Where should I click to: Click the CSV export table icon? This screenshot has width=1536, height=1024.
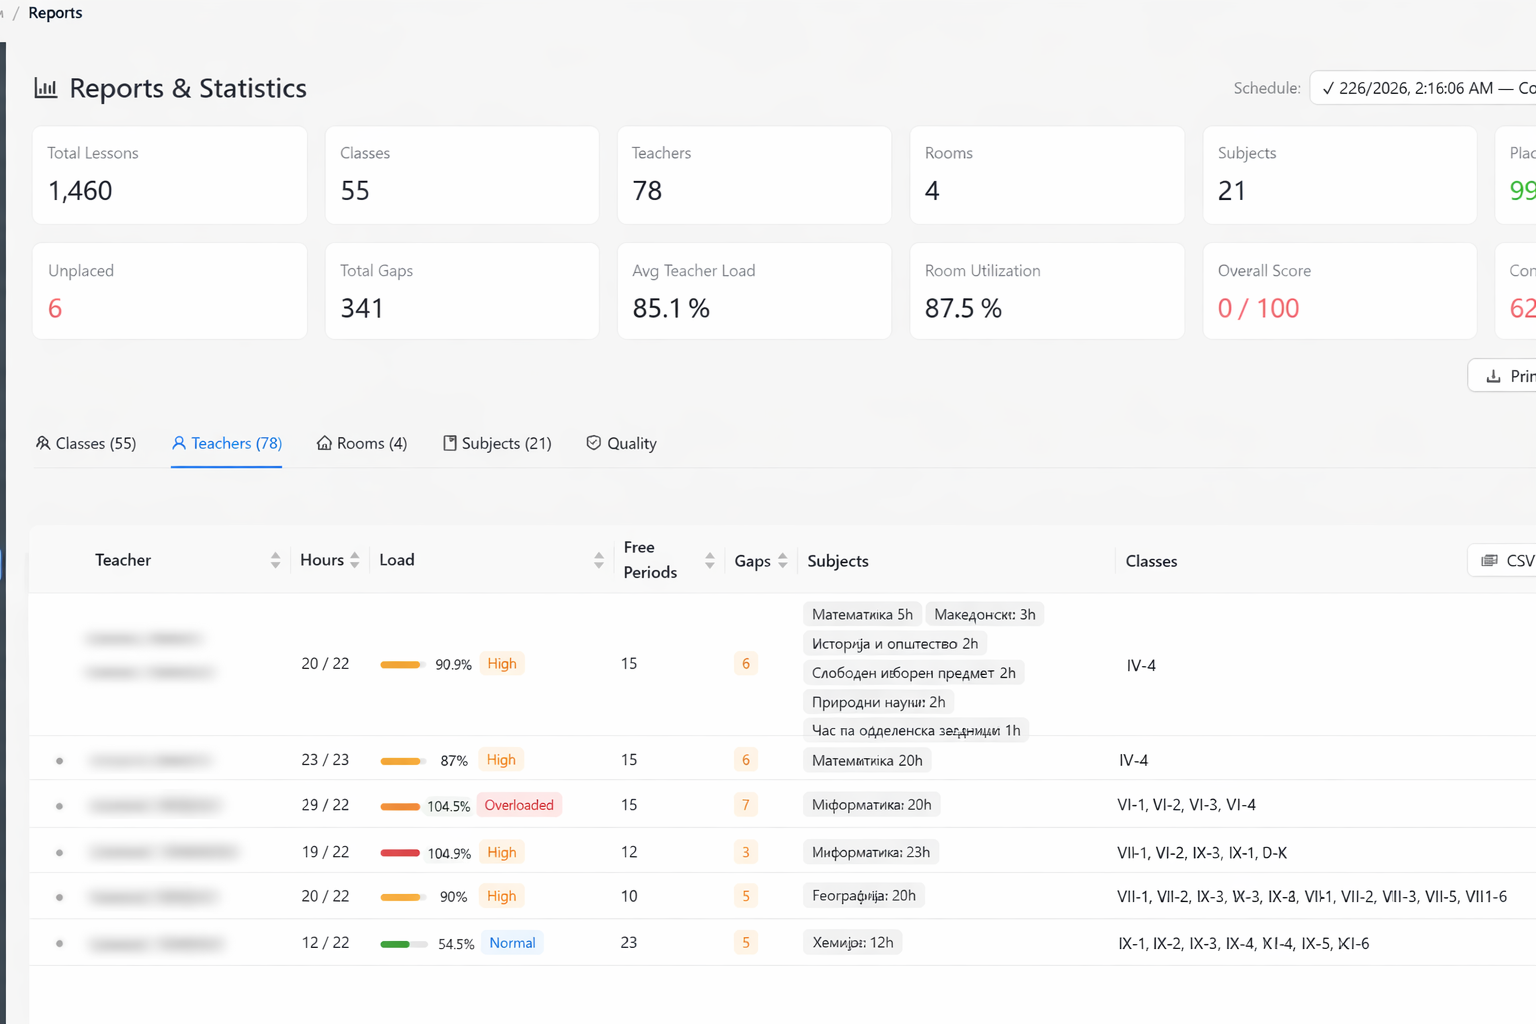(x=1489, y=561)
